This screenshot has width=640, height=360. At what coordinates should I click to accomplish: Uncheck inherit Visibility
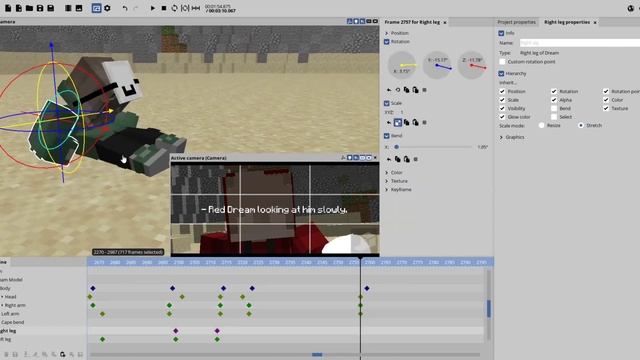click(502, 109)
